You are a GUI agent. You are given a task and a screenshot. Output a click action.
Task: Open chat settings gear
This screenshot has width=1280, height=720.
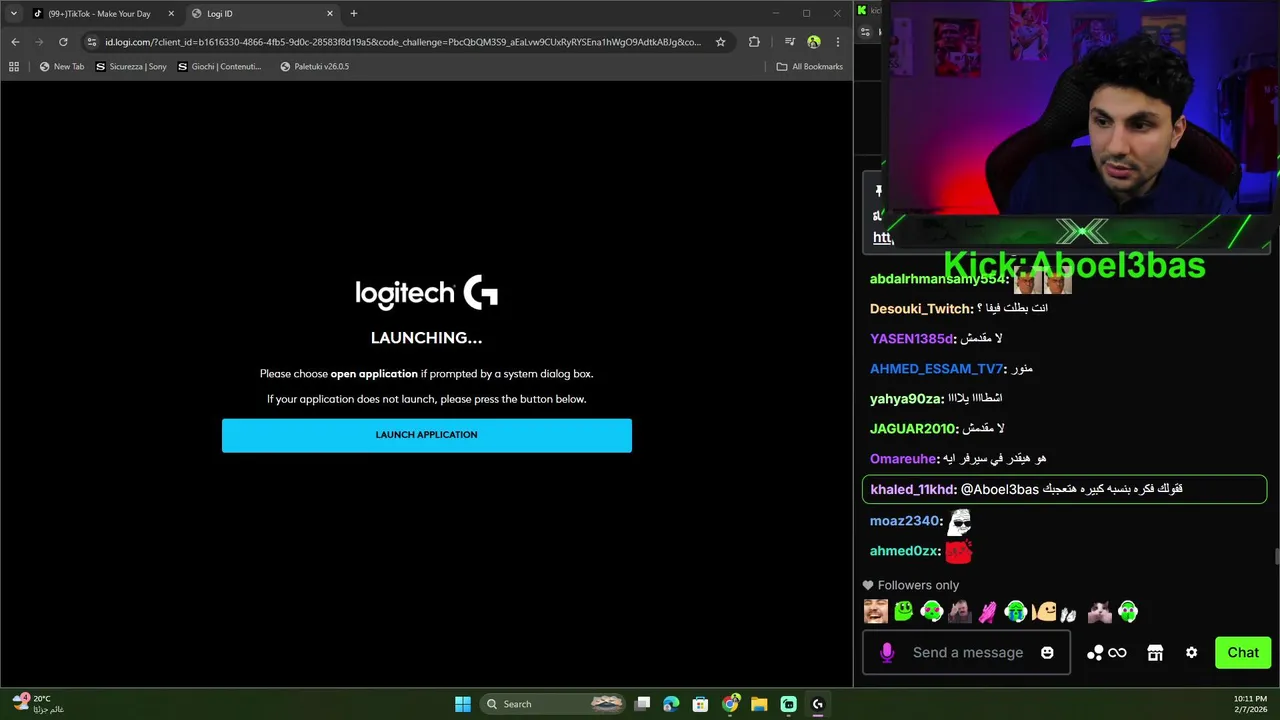1191,653
